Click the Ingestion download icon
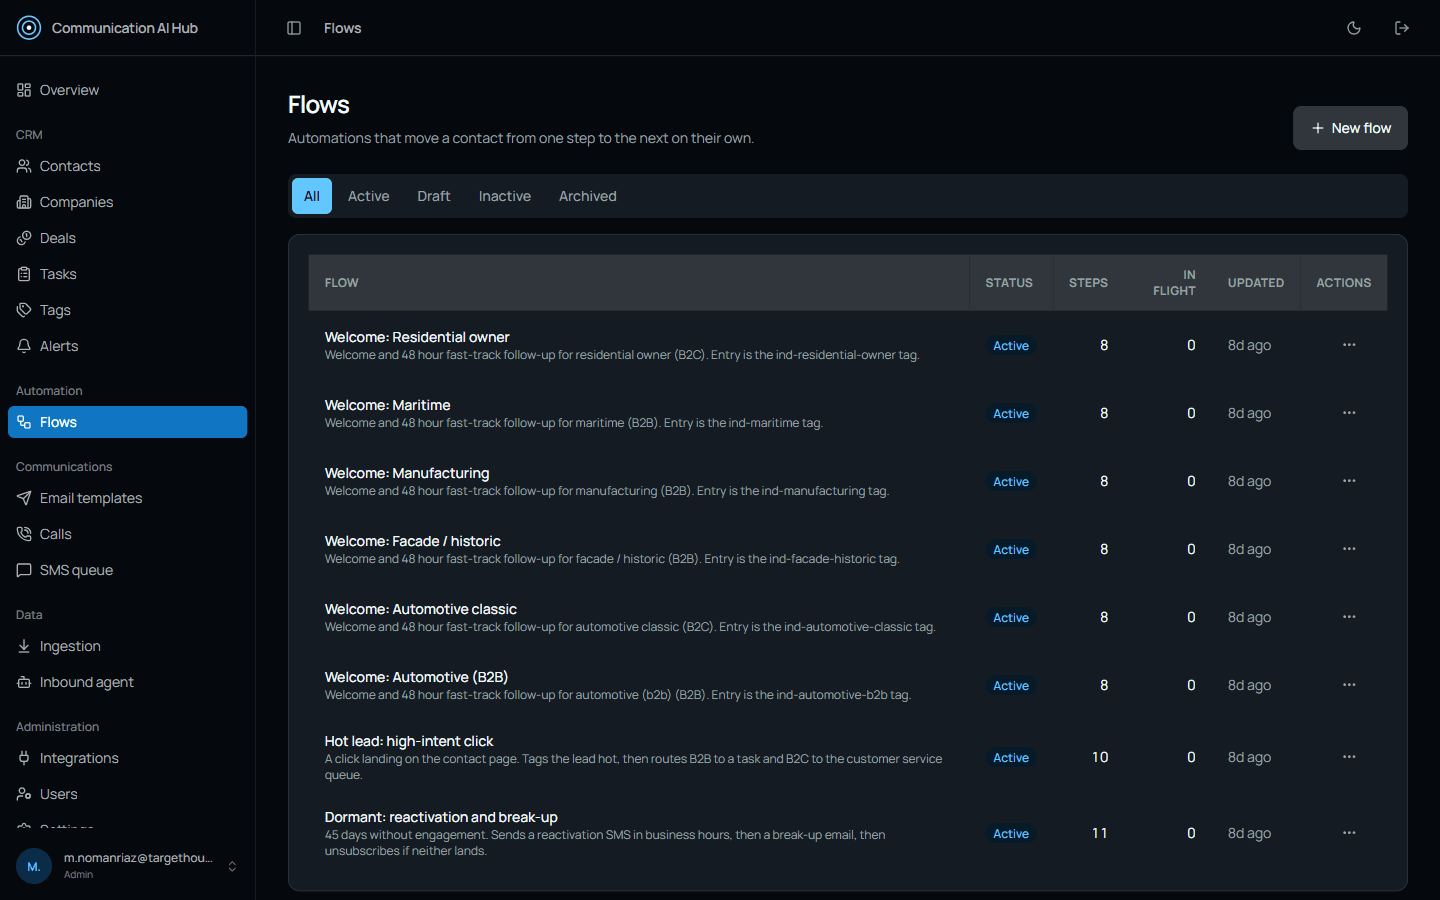The height and width of the screenshot is (900, 1440). tap(24, 646)
